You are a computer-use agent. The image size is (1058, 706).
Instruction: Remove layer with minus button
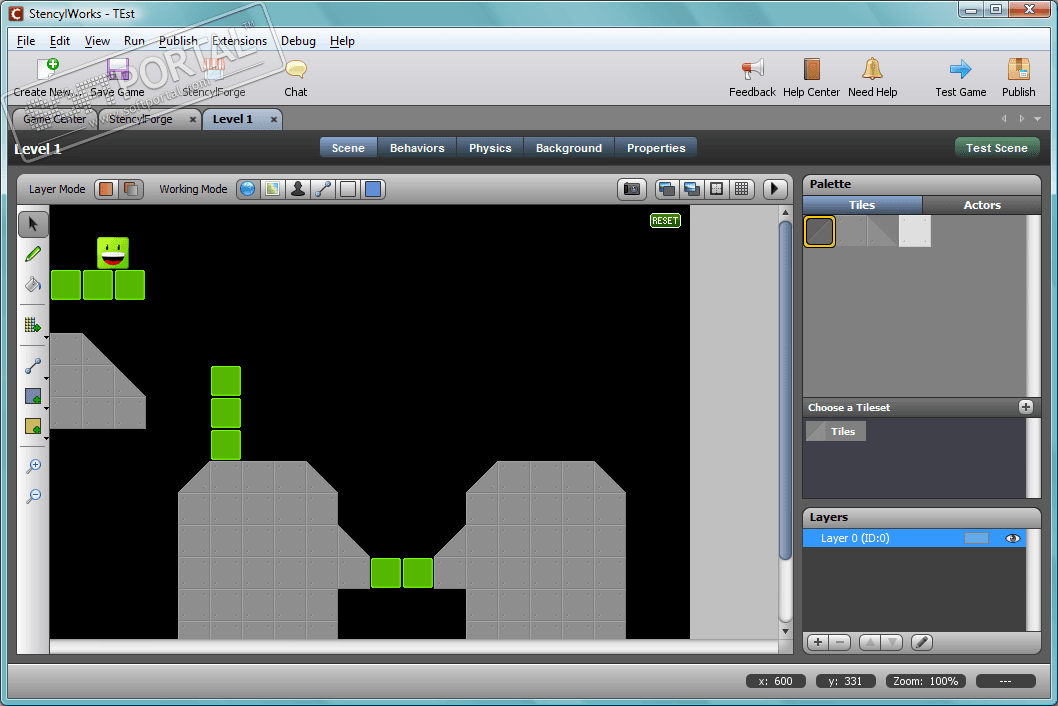point(839,642)
